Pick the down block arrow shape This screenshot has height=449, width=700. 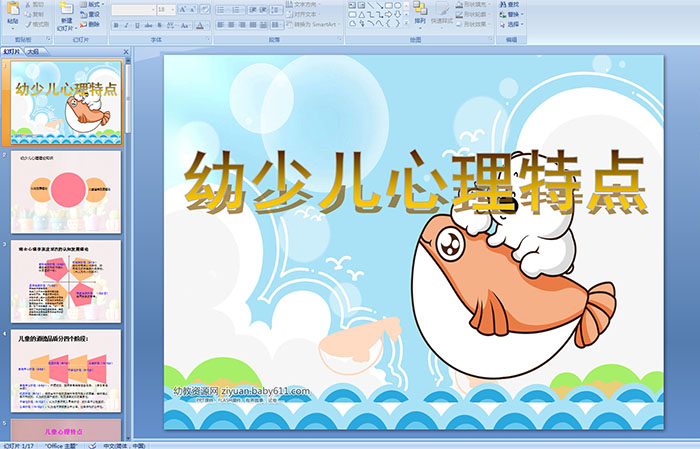coord(397,15)
